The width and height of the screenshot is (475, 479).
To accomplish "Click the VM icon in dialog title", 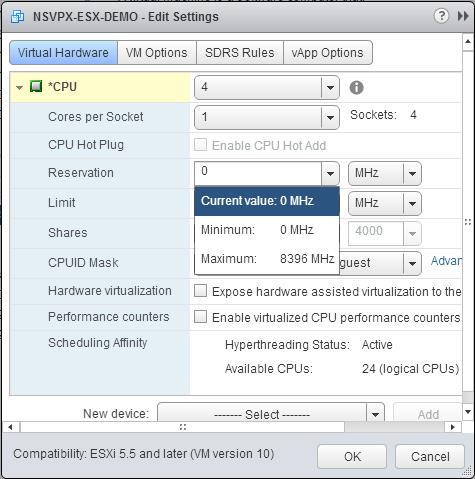I will click(17, 17).
